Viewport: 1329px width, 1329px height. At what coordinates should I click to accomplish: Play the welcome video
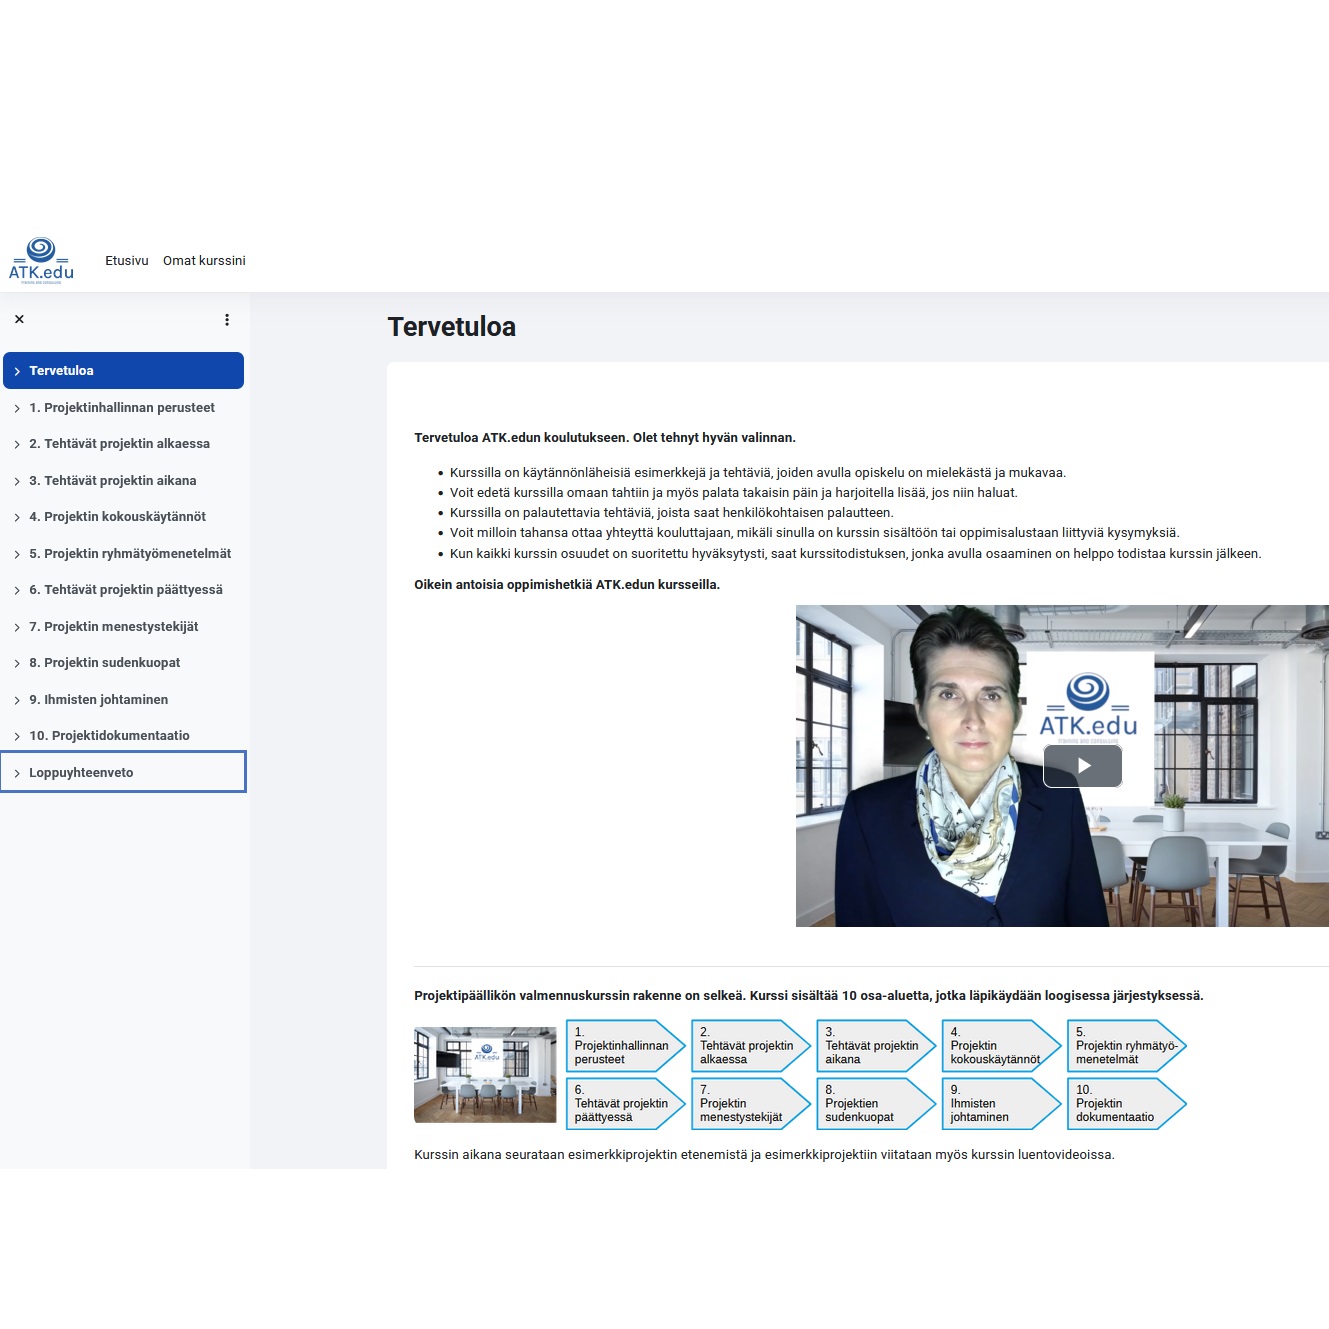point(1082,766)
